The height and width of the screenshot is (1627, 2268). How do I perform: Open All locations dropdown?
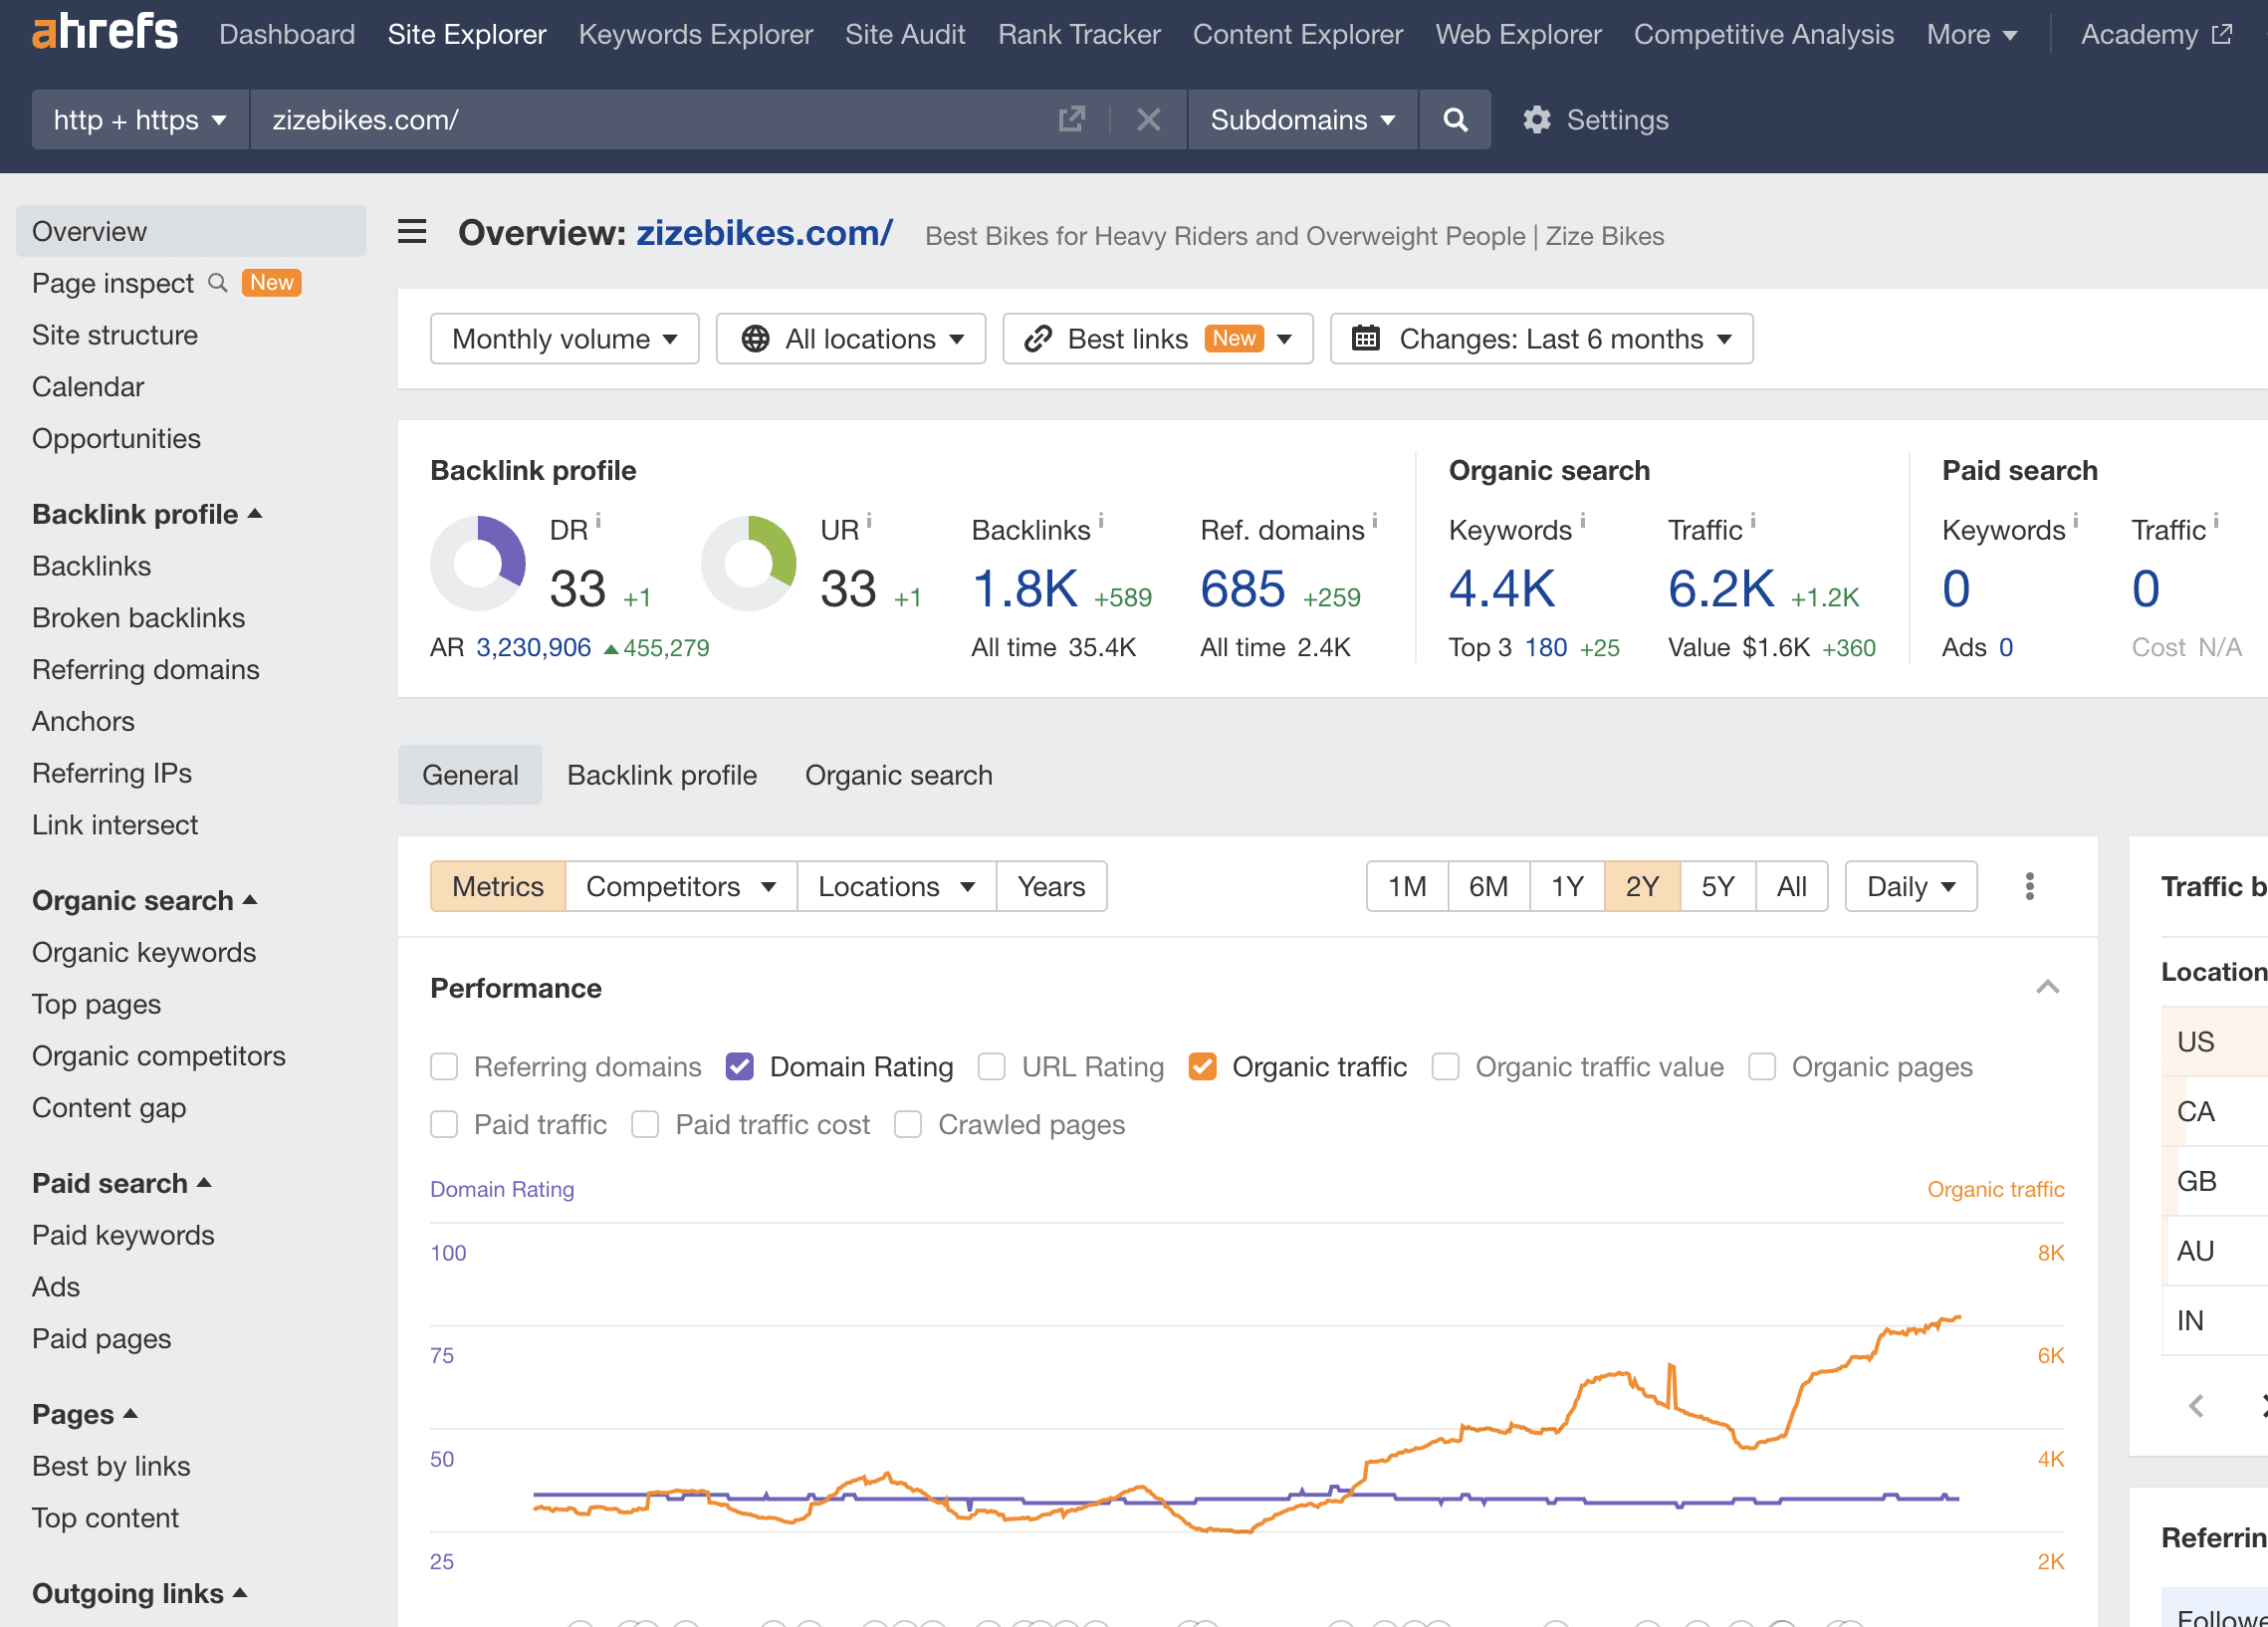click(851, 339)
